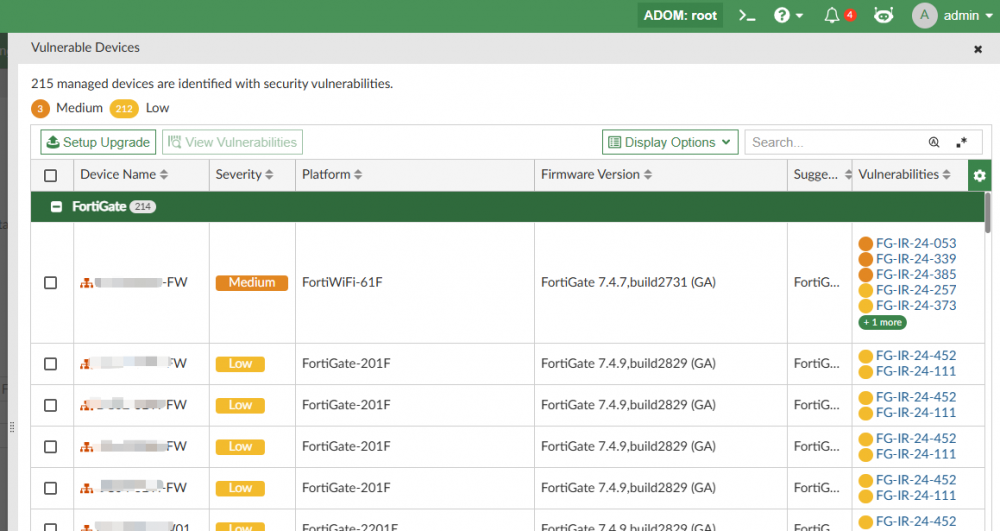Select the FortiWiFi-61F platform cell
The image size is (1000, 531).
tap(415, 282)
